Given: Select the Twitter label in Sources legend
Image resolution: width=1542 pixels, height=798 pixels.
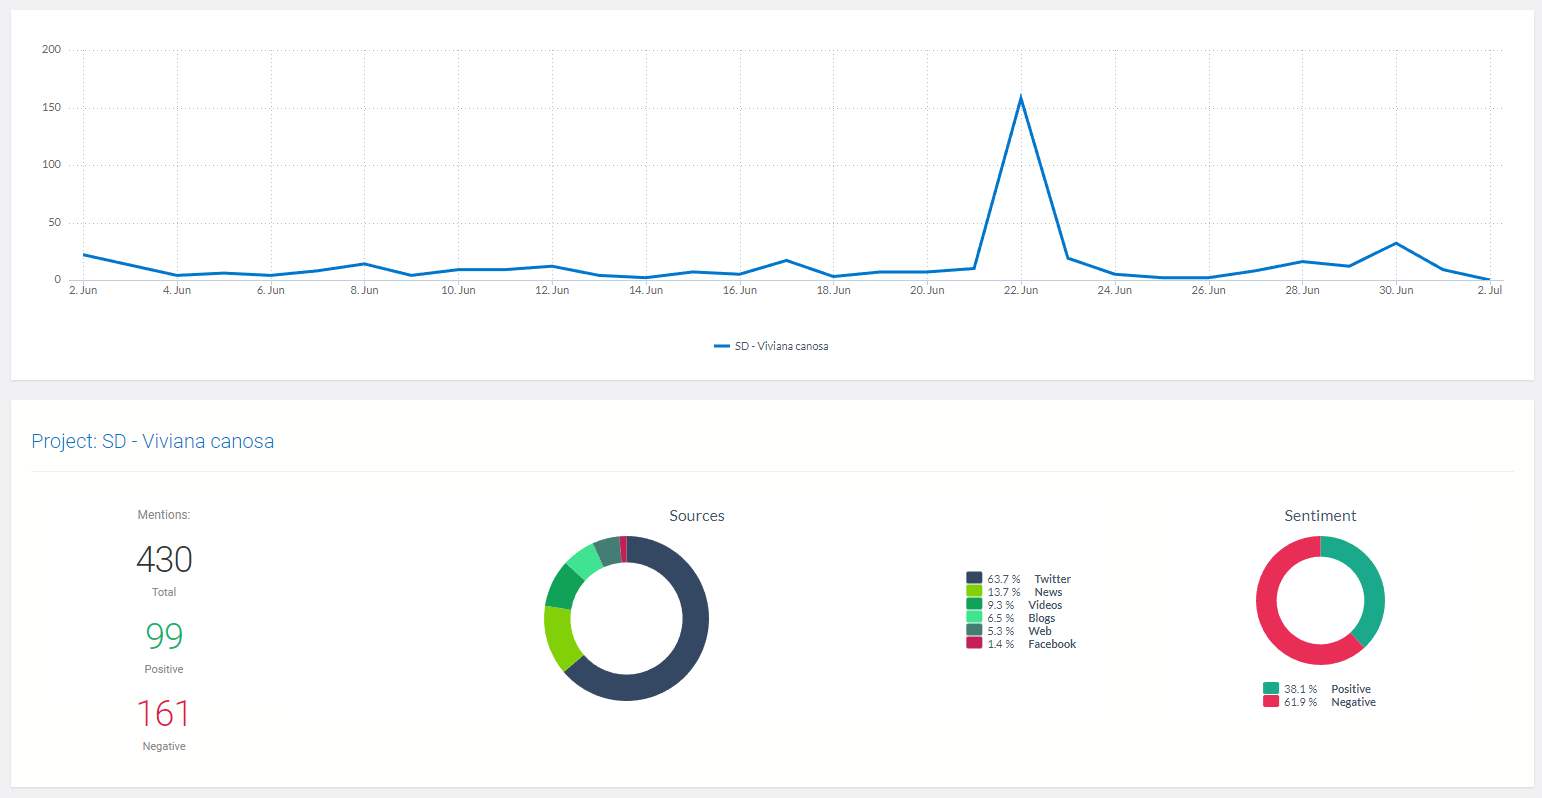Looking at the screenshot, I should point(1052,579).
